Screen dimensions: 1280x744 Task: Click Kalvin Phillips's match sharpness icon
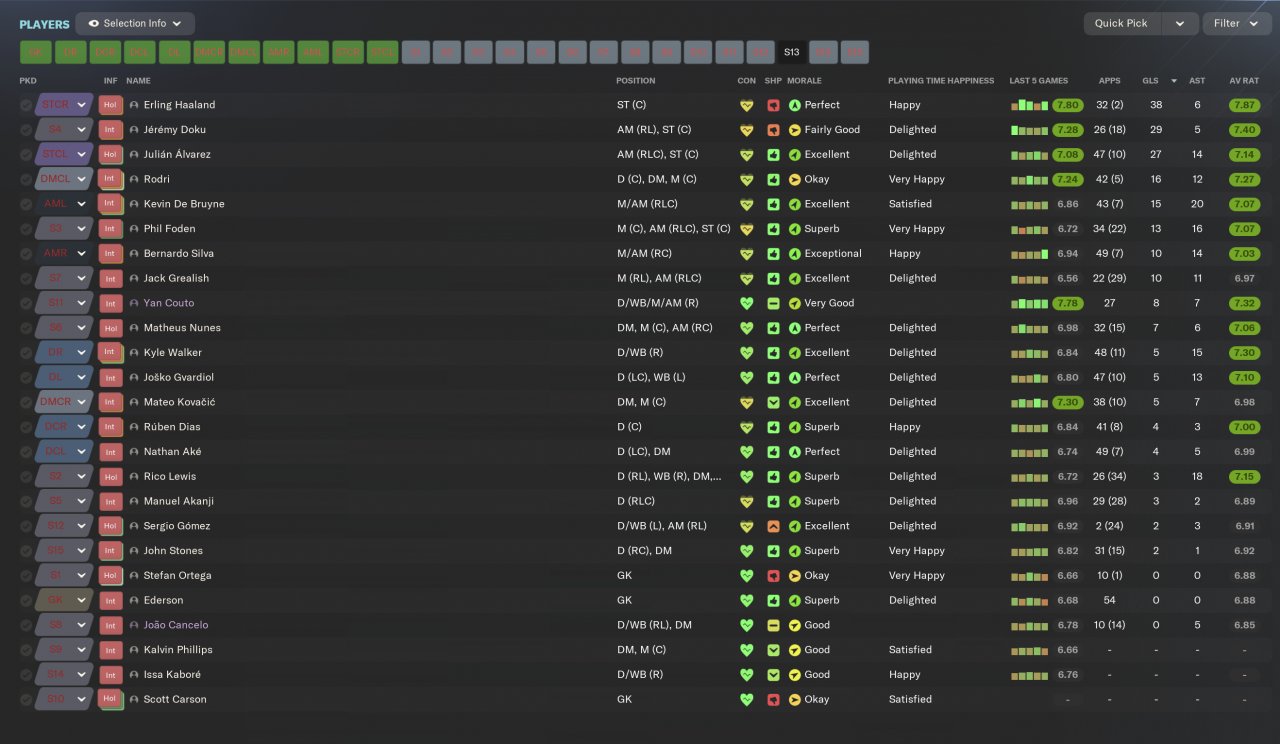[773, 650]
